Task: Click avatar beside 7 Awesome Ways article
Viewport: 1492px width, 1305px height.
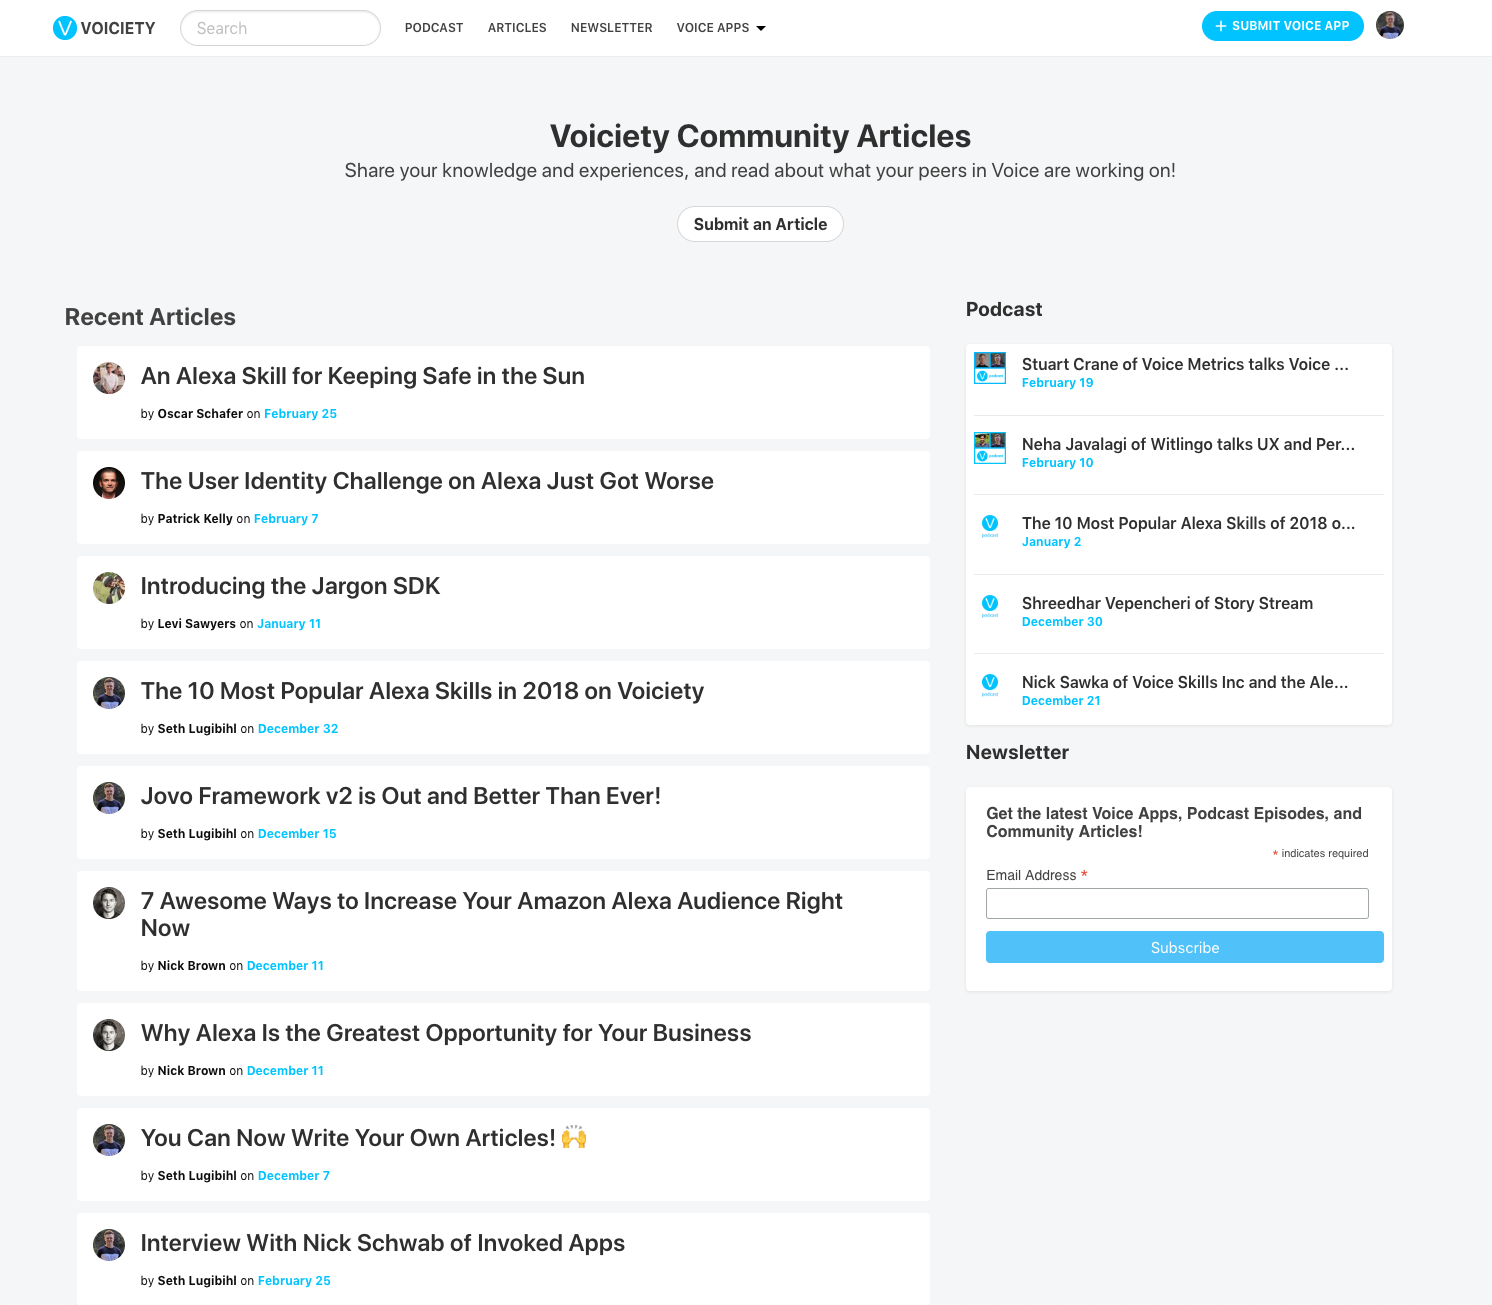Action: click(x=109, y=903)
